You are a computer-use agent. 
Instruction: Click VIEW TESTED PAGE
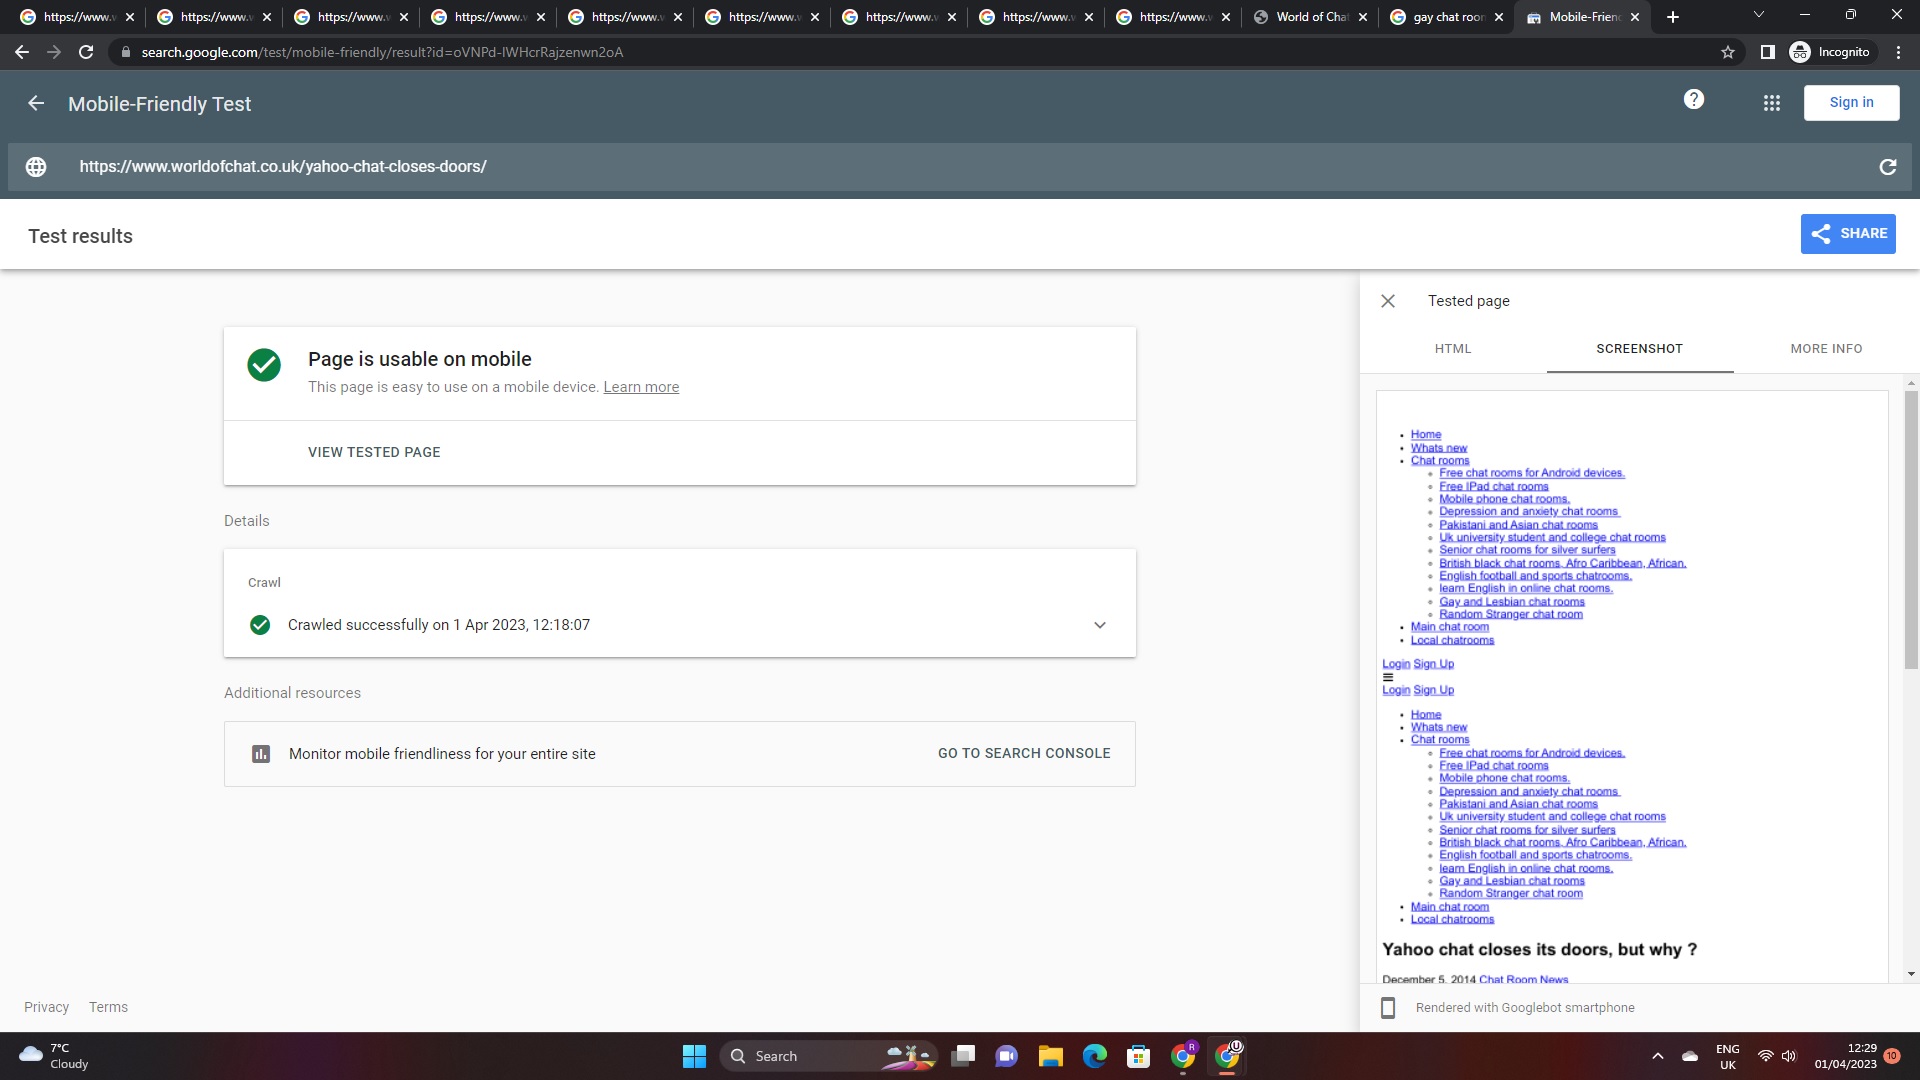pos(374,452)
